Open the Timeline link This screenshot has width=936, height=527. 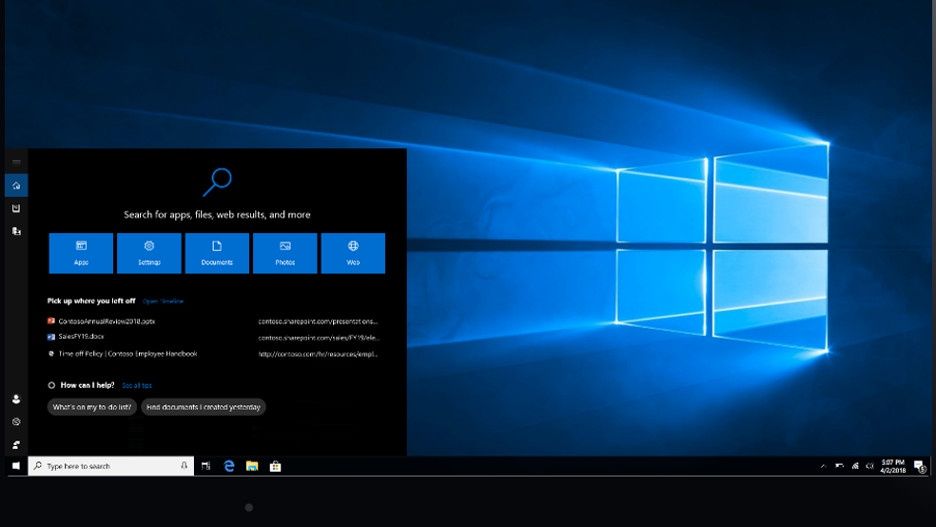pyautogui.click(x=163, y=301)
